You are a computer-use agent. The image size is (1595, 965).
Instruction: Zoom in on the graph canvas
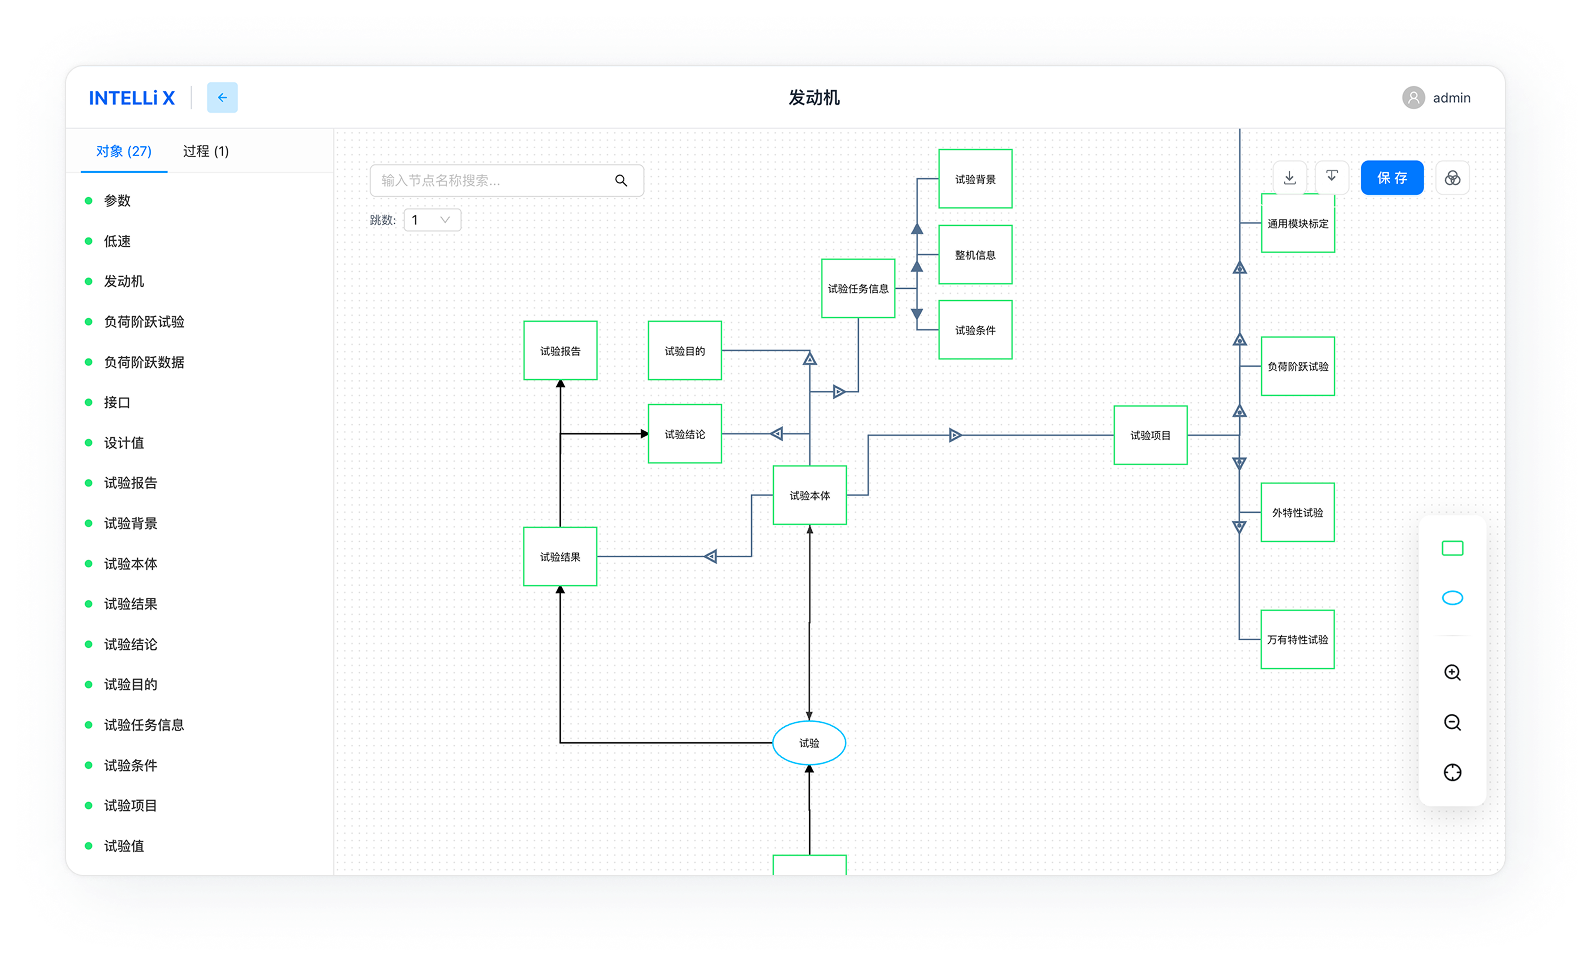click(x=1452, y=673)
